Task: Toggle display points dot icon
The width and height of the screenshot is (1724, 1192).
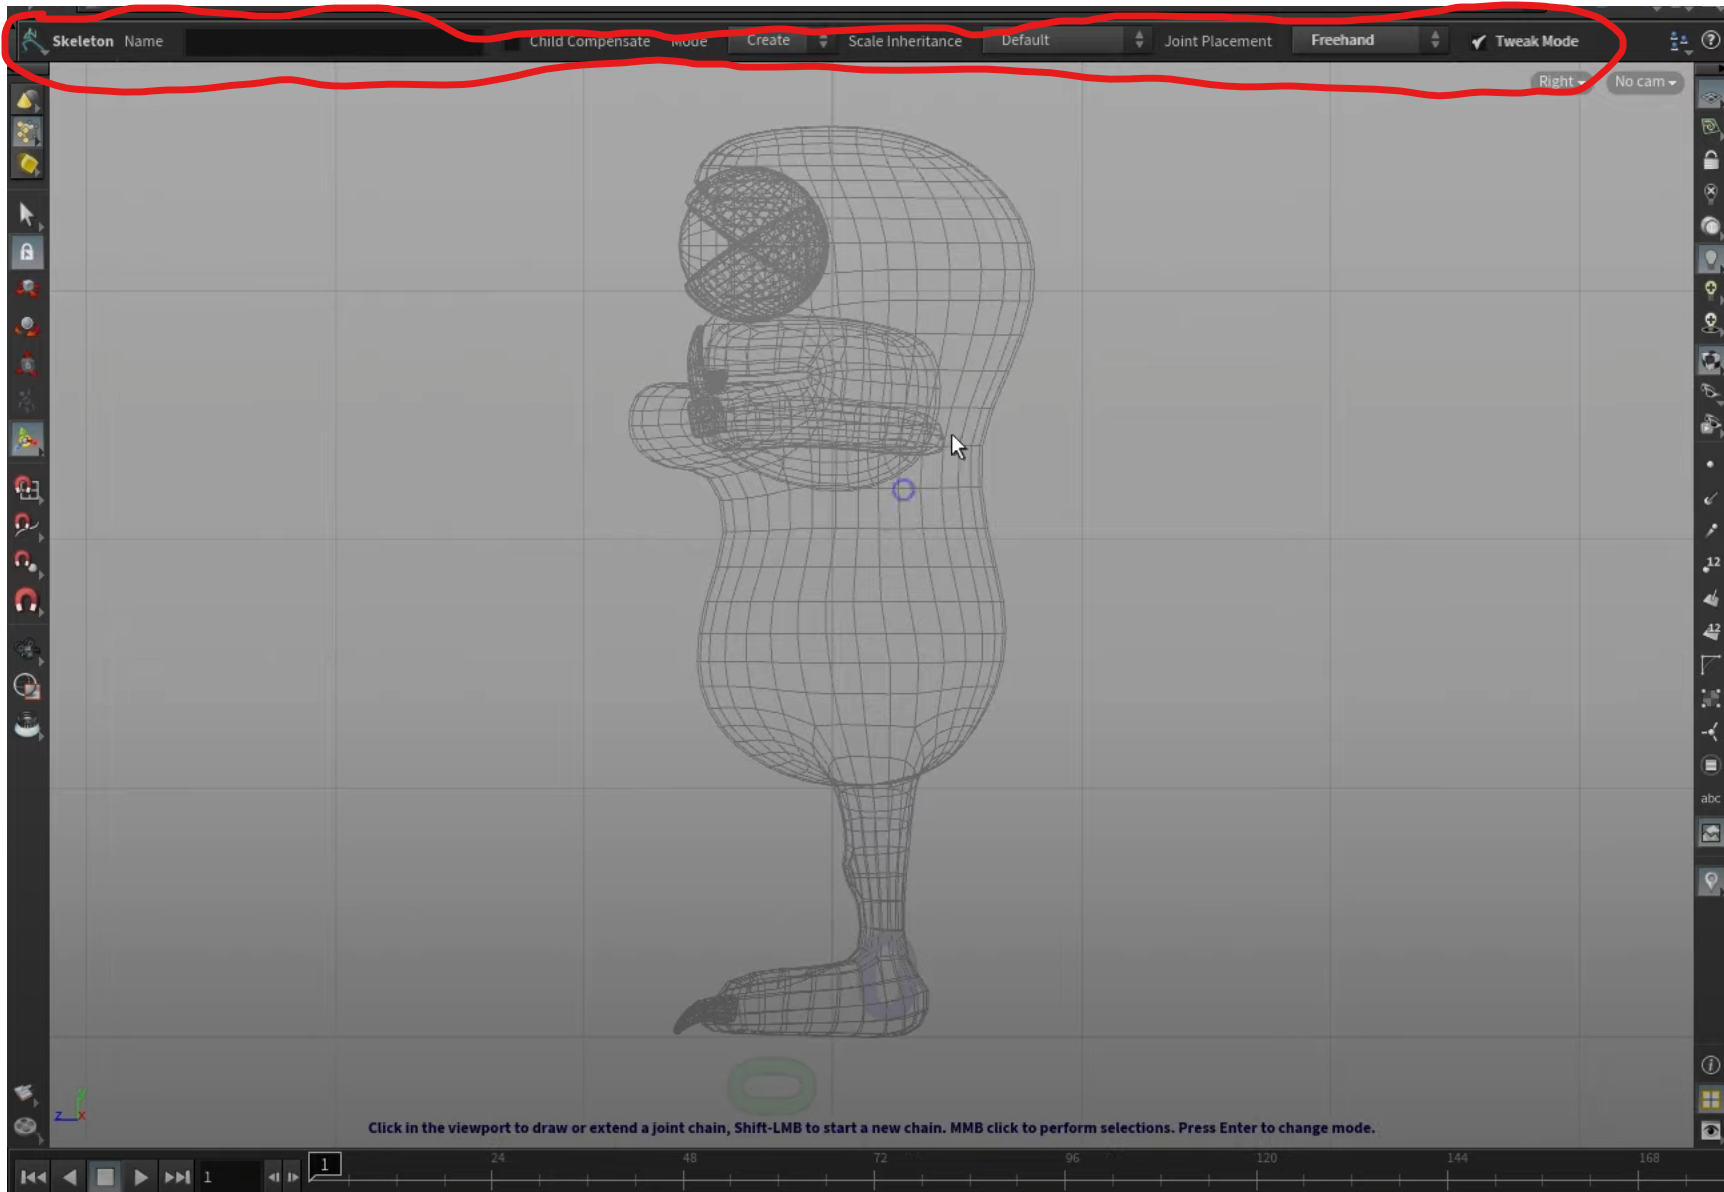Action: [x=1710, y=464]
